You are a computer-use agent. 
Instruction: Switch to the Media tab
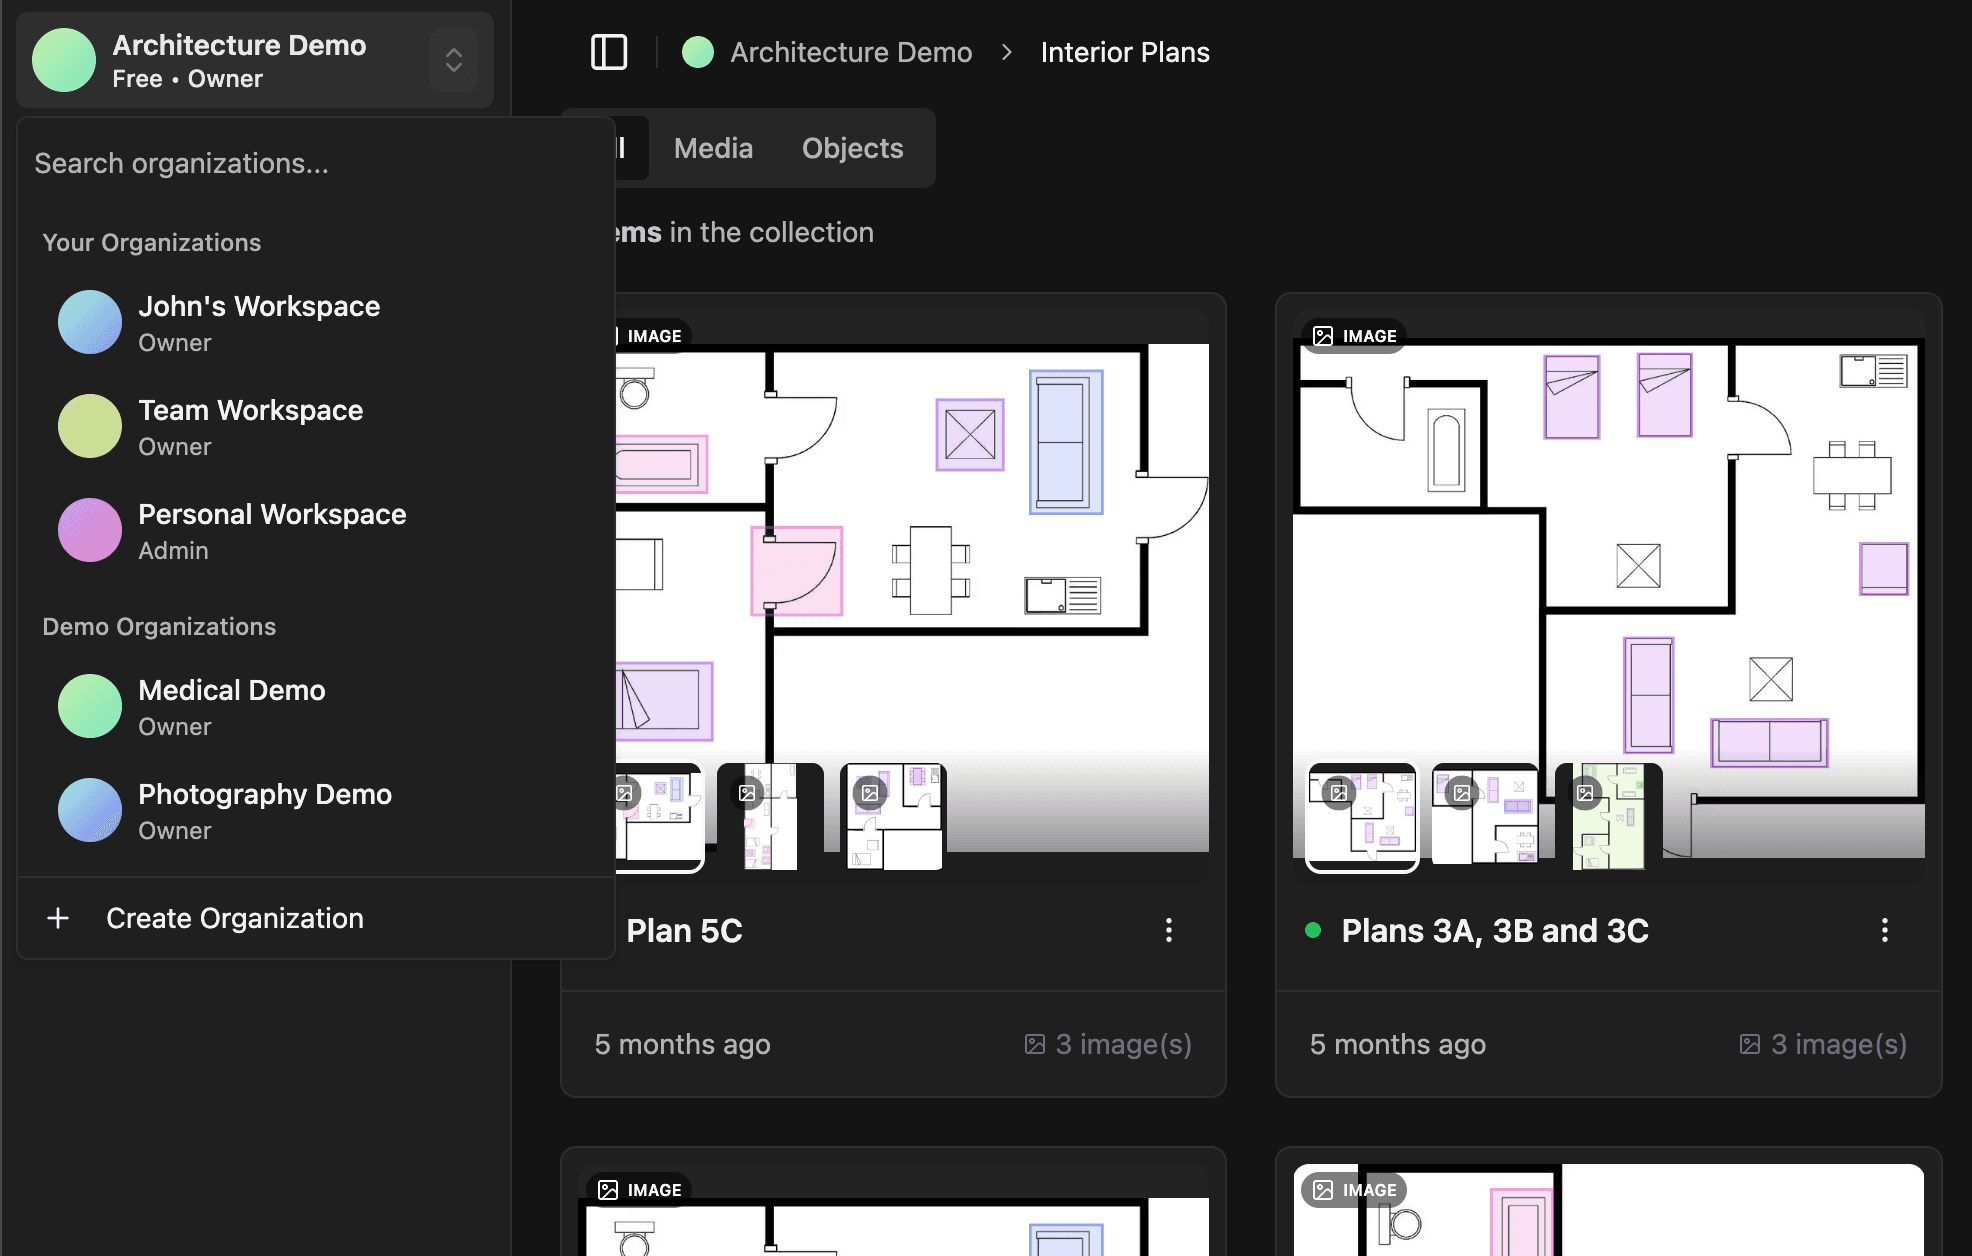tap(713, 148)
